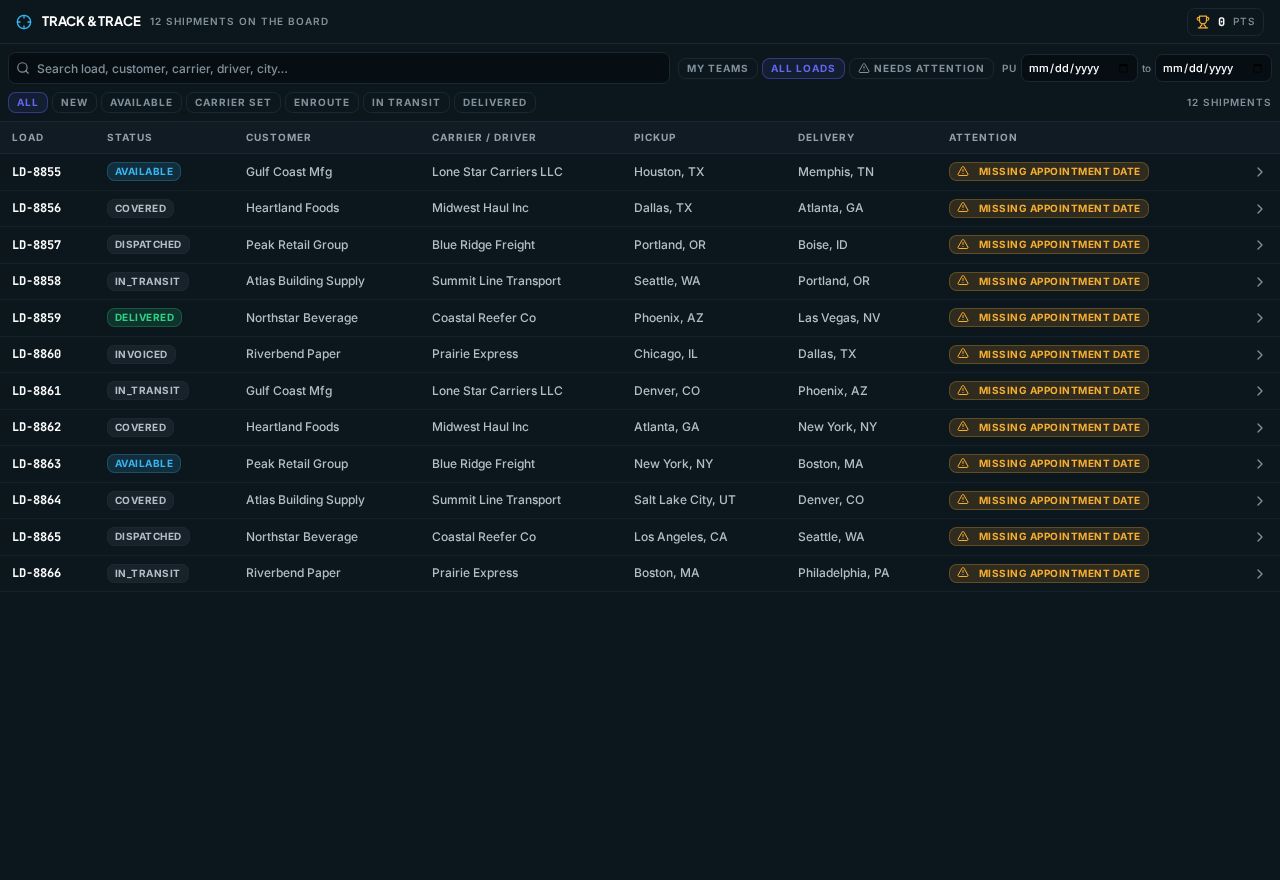Image resolution: width=1280 pixels, height=880 pixels.
Task: Click the warning icon on LD-8863 row
Action: point(963,464)
